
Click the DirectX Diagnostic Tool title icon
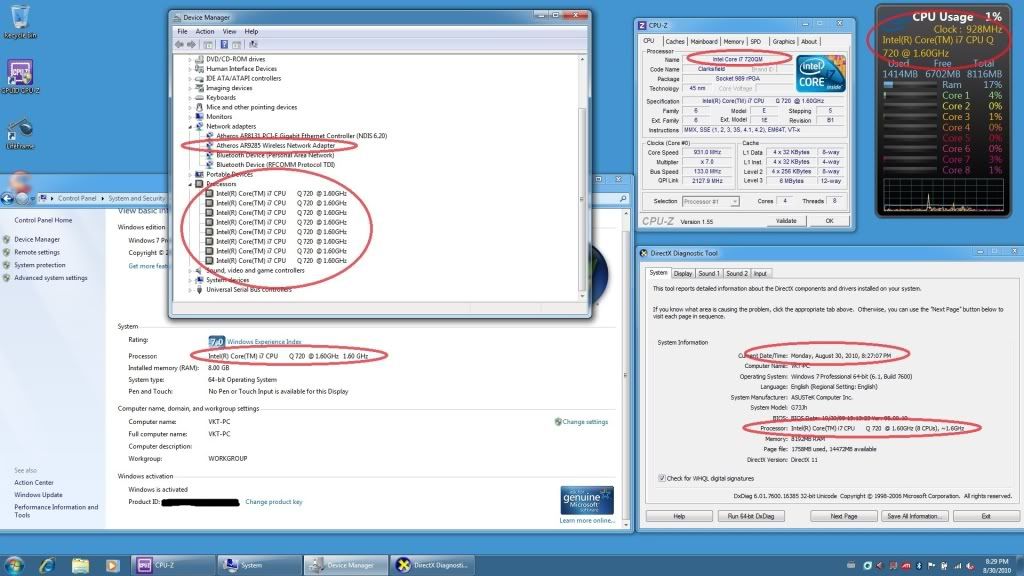click(643, 253)
